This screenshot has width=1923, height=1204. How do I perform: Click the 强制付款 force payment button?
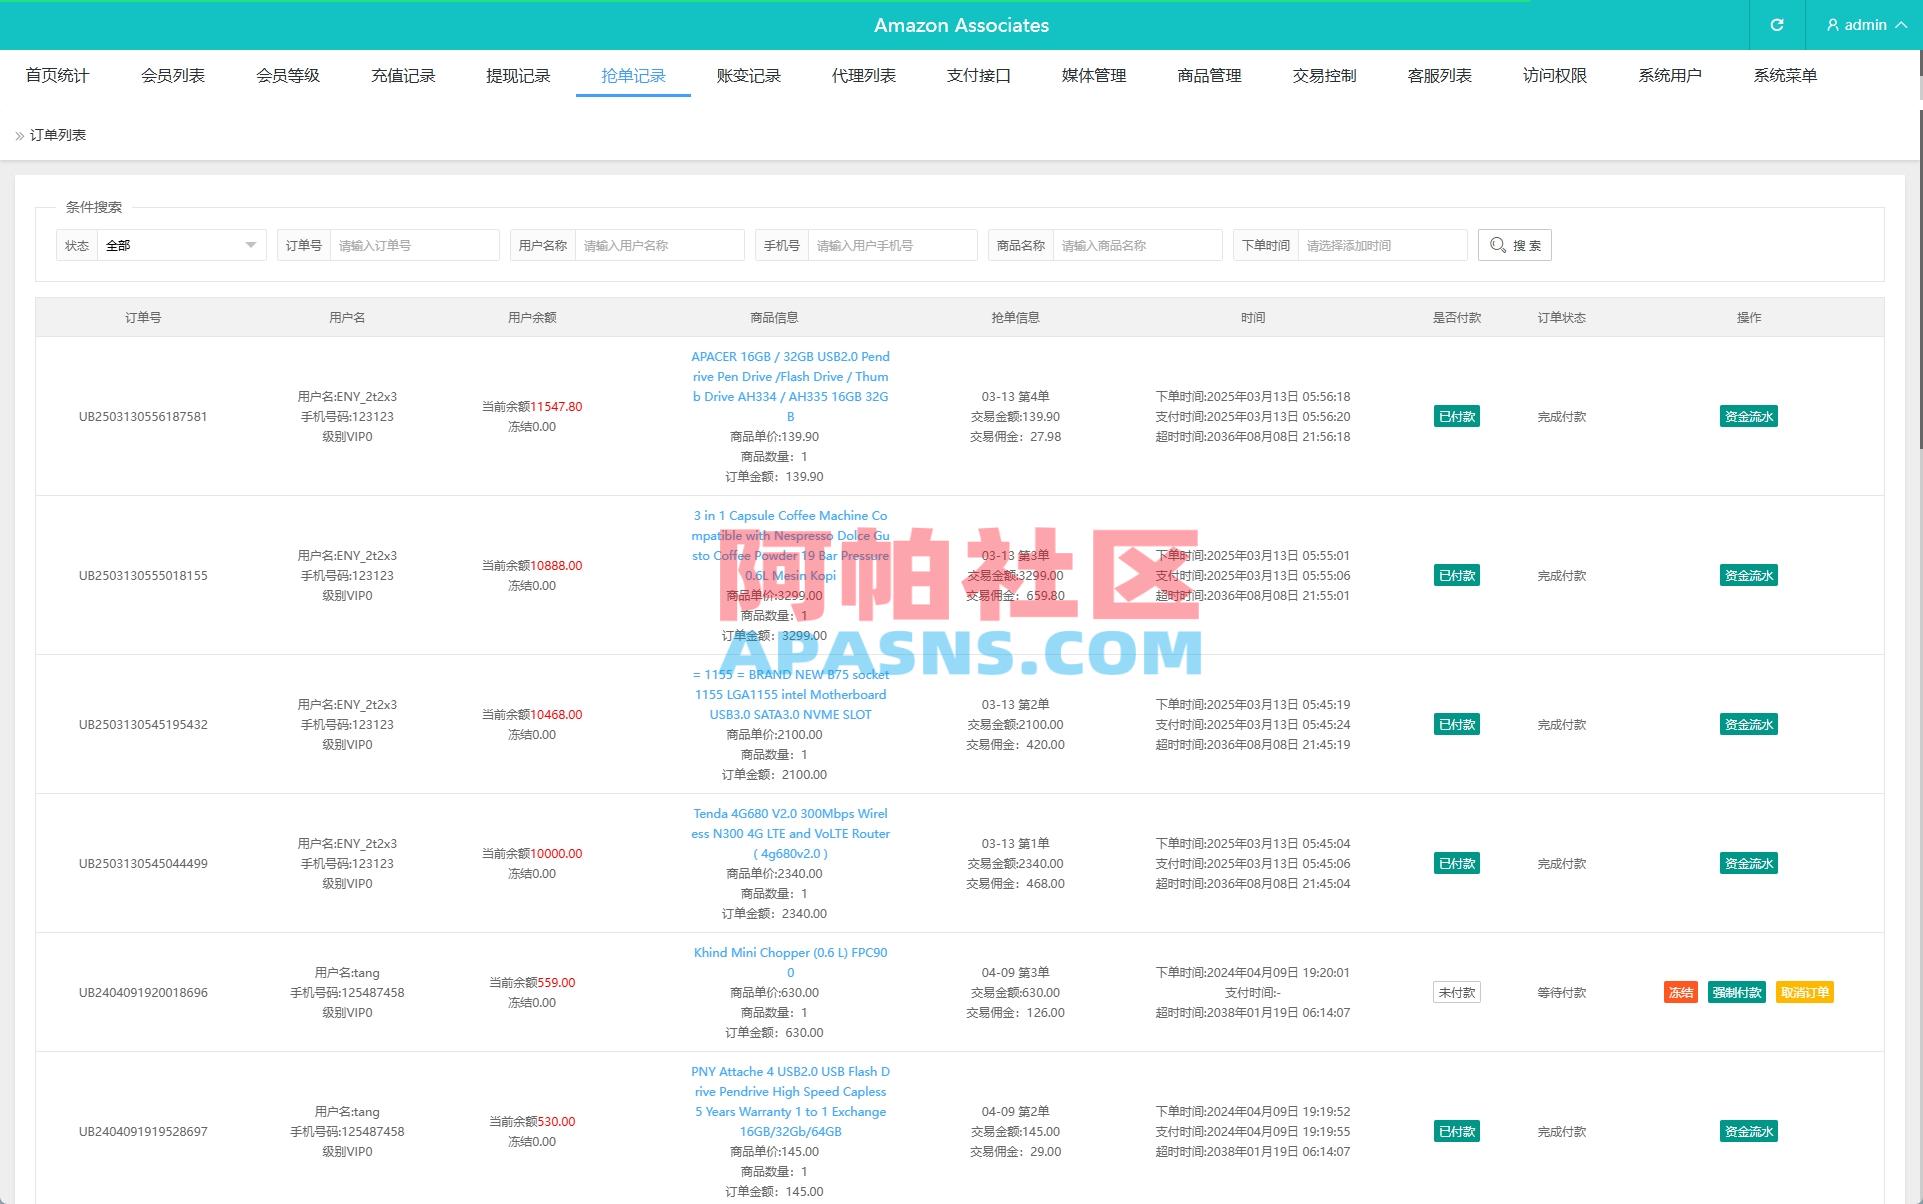pyautogui.click(x=1737, y=992)
